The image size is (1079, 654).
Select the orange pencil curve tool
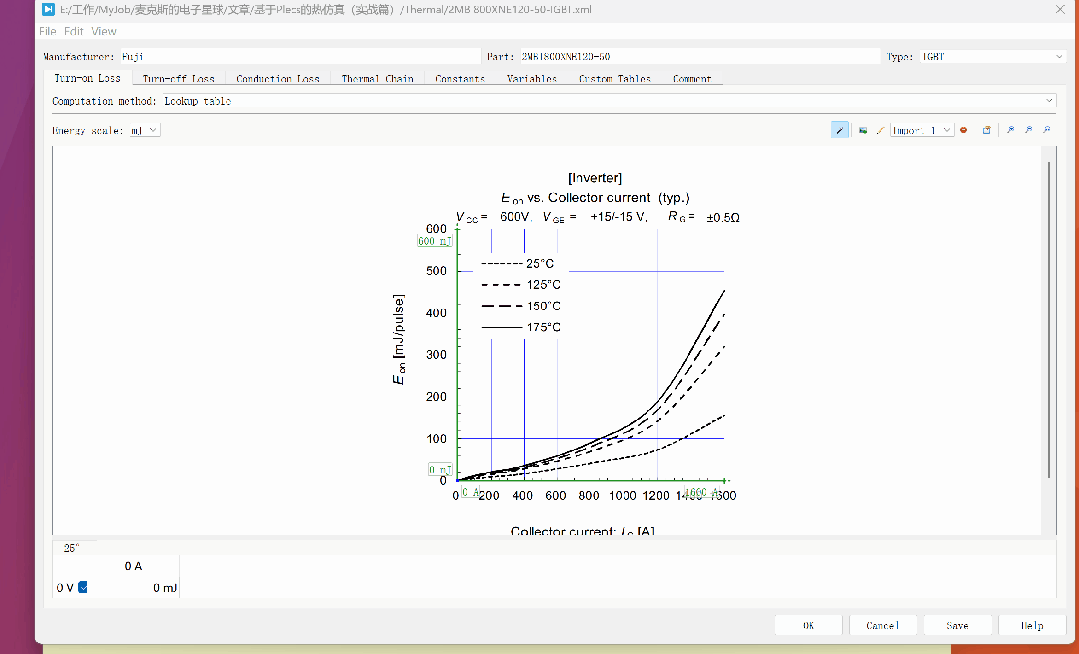(880, 130)
